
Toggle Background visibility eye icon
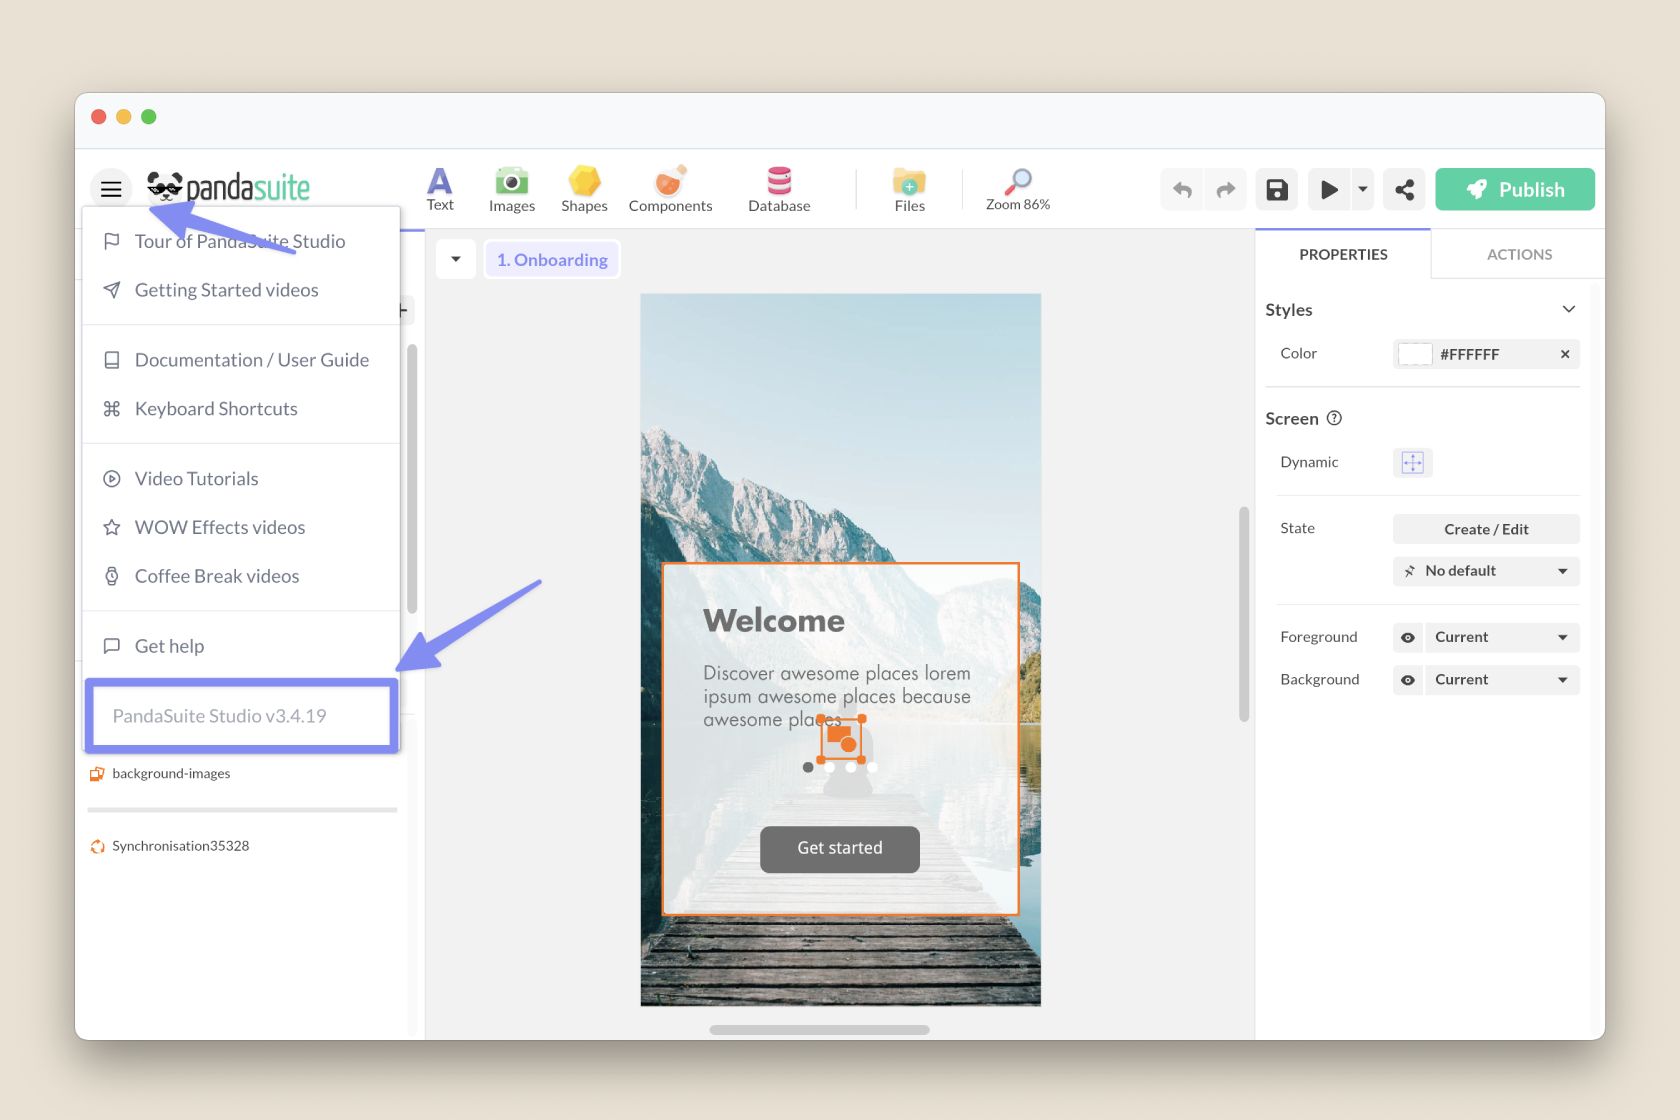click(x=1408, y=680)
